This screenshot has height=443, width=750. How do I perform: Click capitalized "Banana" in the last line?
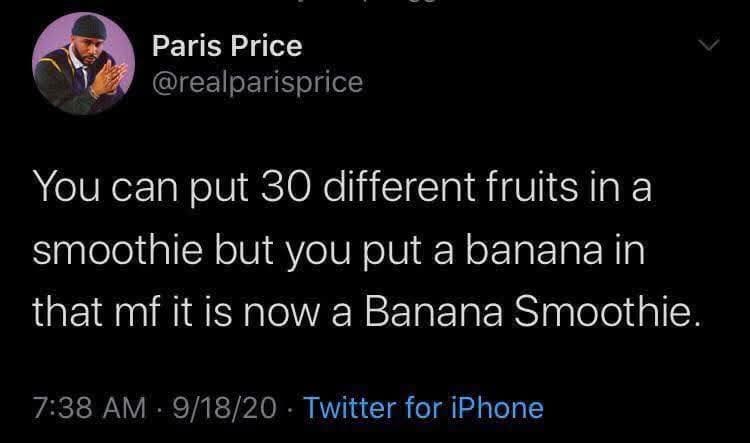click(435, 312)
